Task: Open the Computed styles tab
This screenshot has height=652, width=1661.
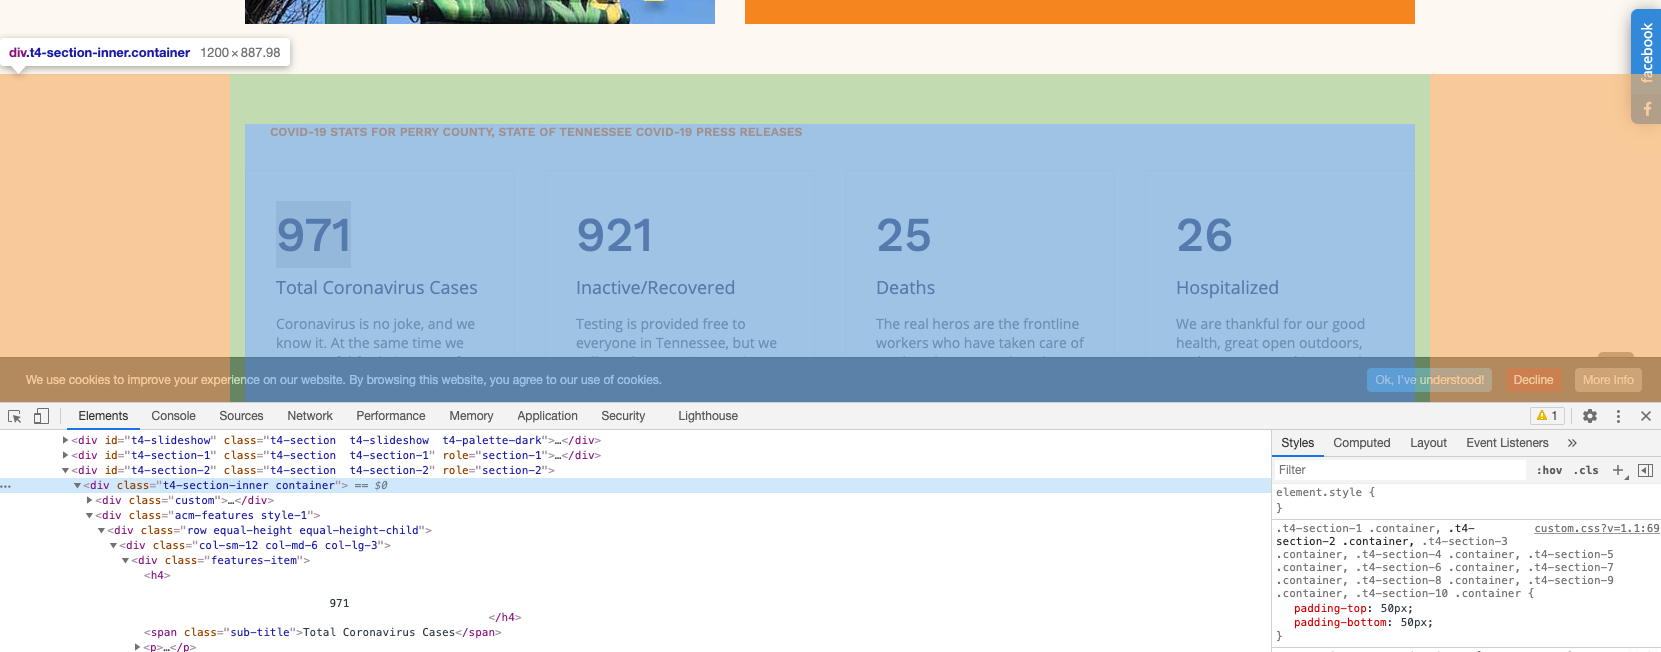Action: click(1361, 443)
